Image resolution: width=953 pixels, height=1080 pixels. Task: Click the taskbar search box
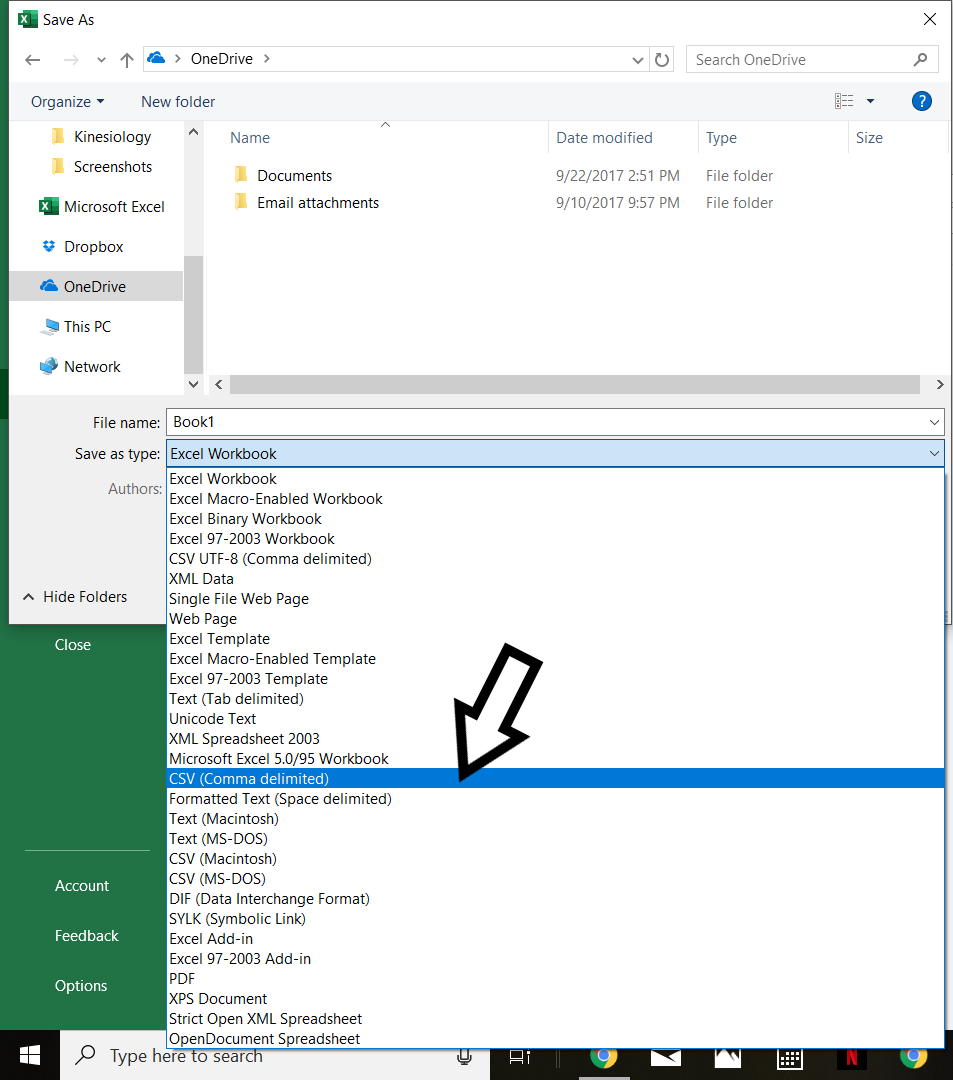(x=275, y=1055)
